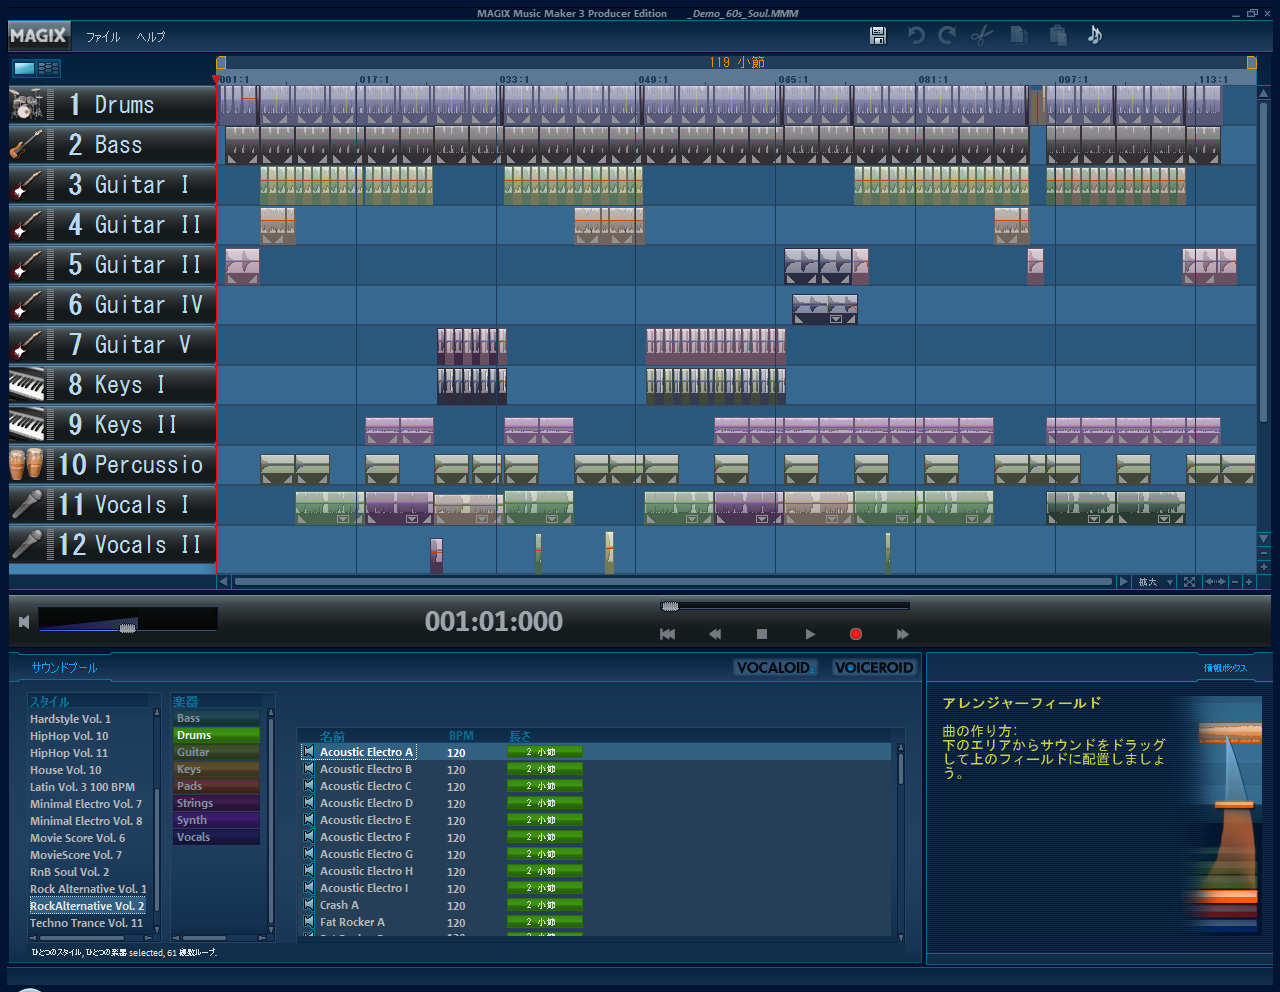Click the horizontal stretch double-arrow icon
This screenshot has width=1280, height=992.
coord(1215,581)
